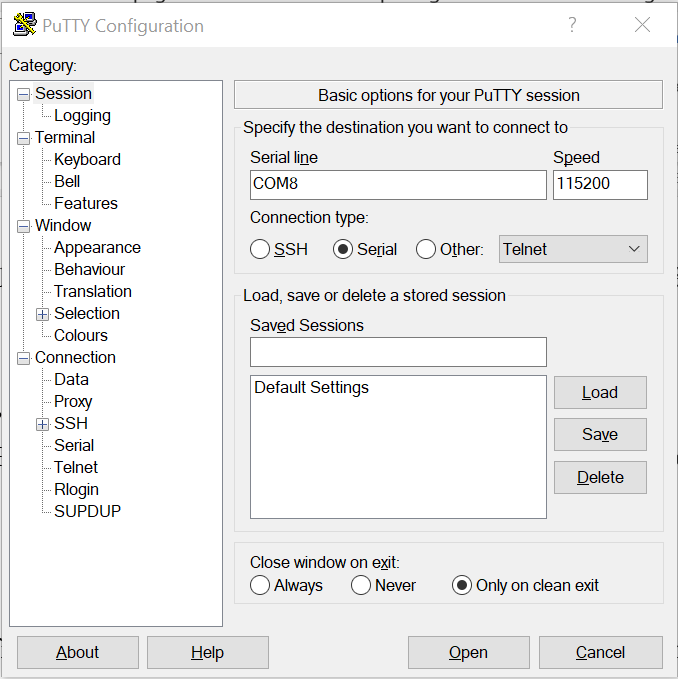The width and height of the screenshot is (678, 679).
Task: Select the SSH category label in tree
Action: point(71,424)
